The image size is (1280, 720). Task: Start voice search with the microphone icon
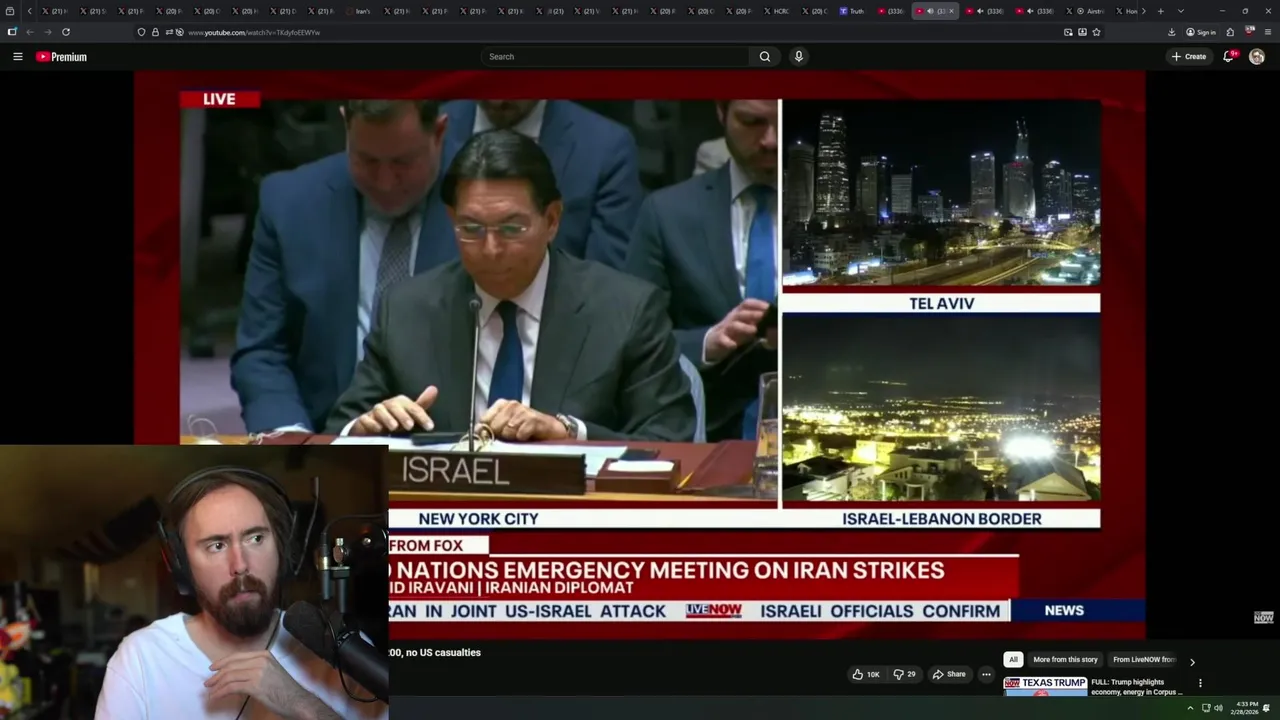(798, 57)
